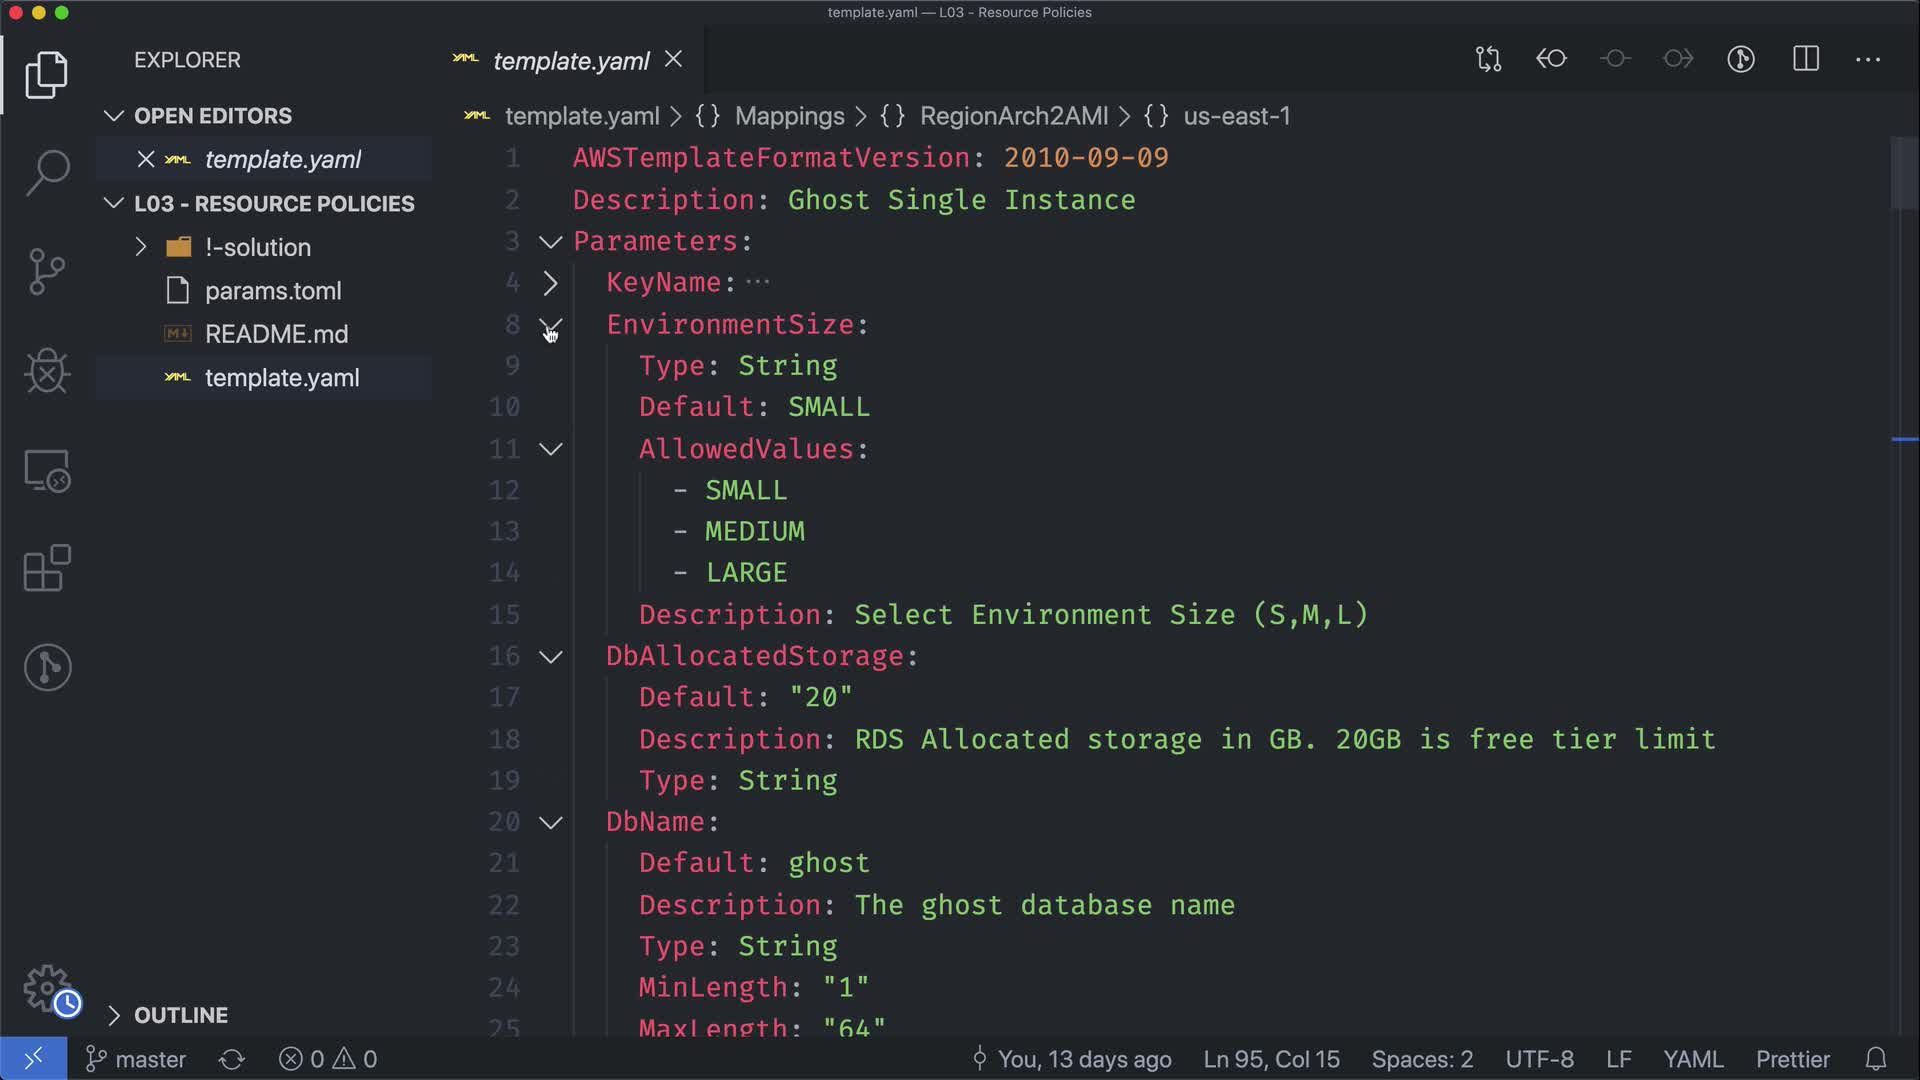
Task: Open editor More Actions ellipsis menu
Action: (1867, 59)
